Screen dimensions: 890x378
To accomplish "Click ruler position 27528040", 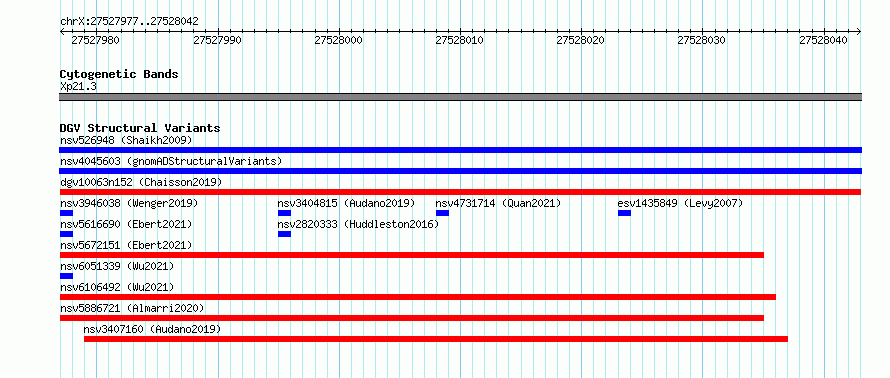I will click(824, 40).
